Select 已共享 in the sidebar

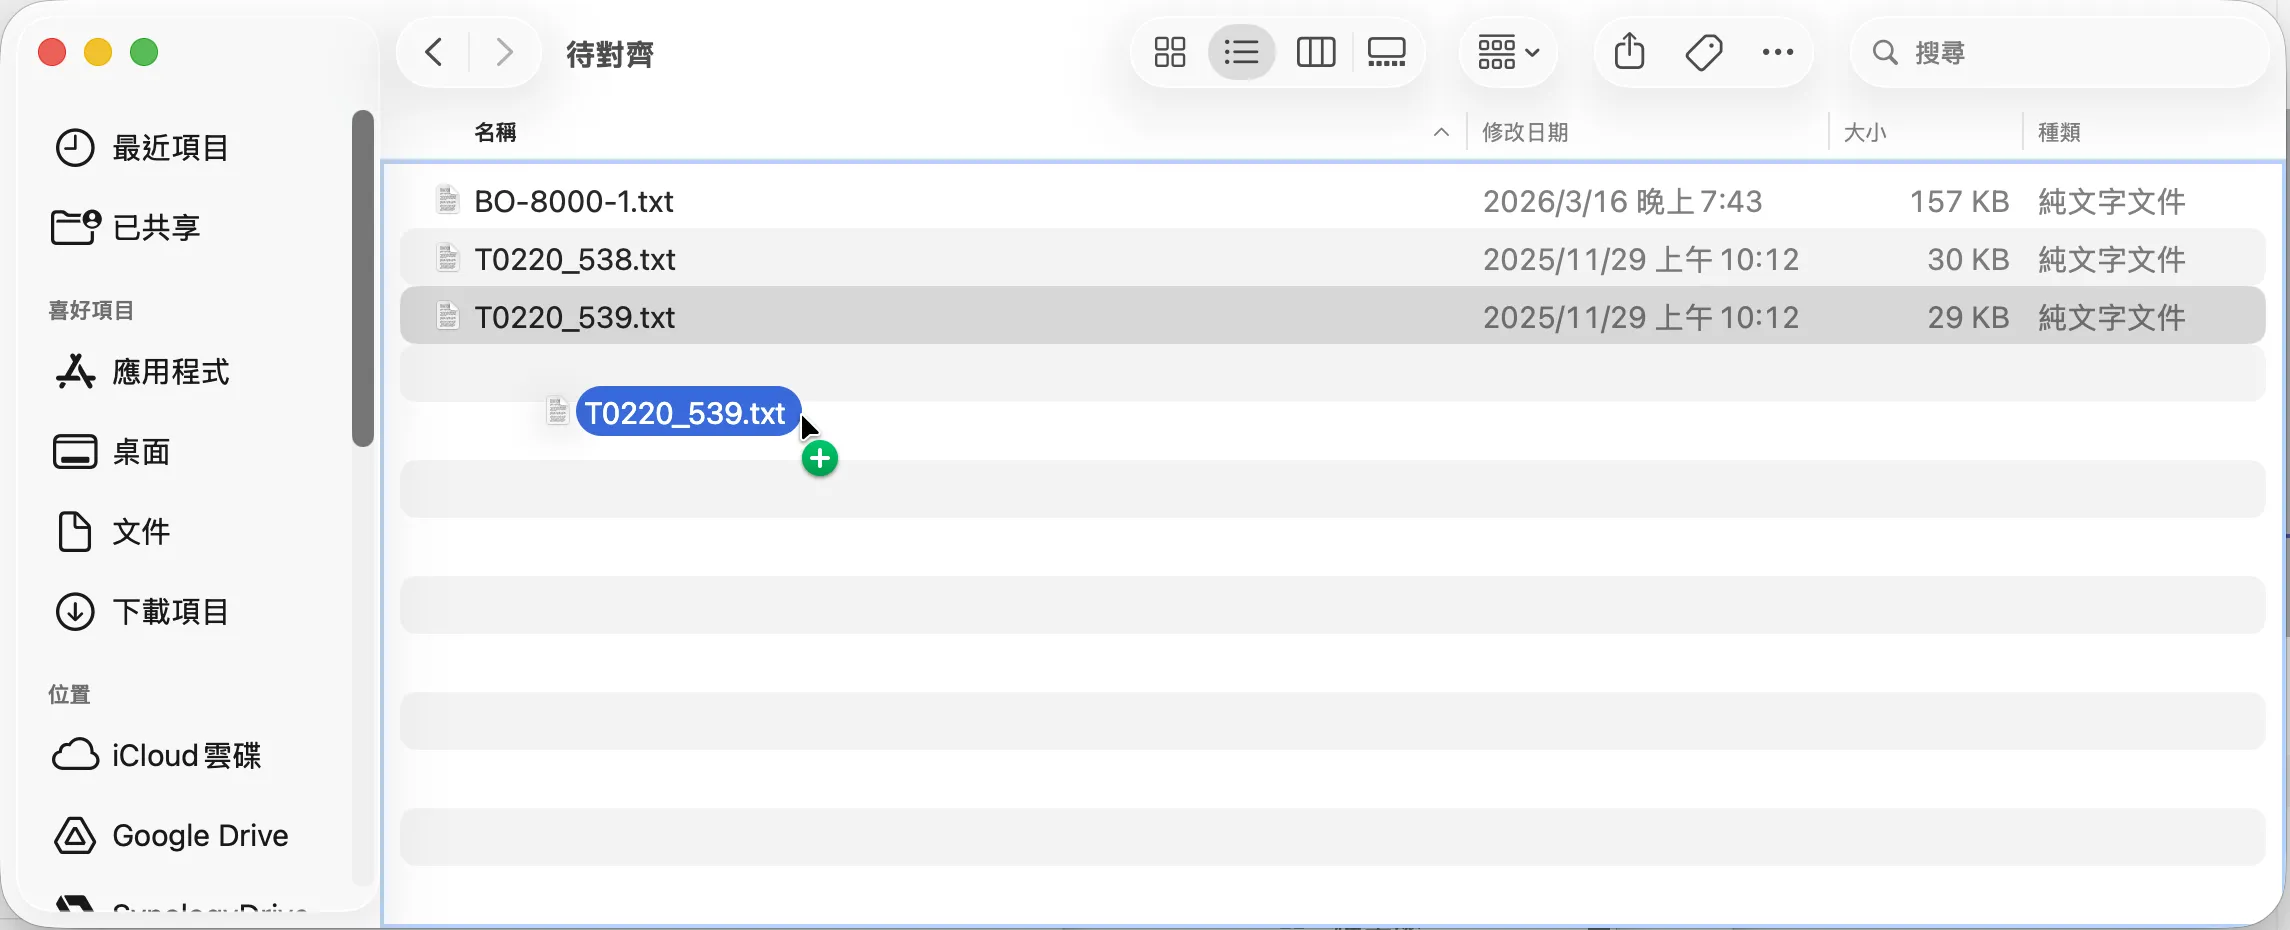(x=155, y=227)
